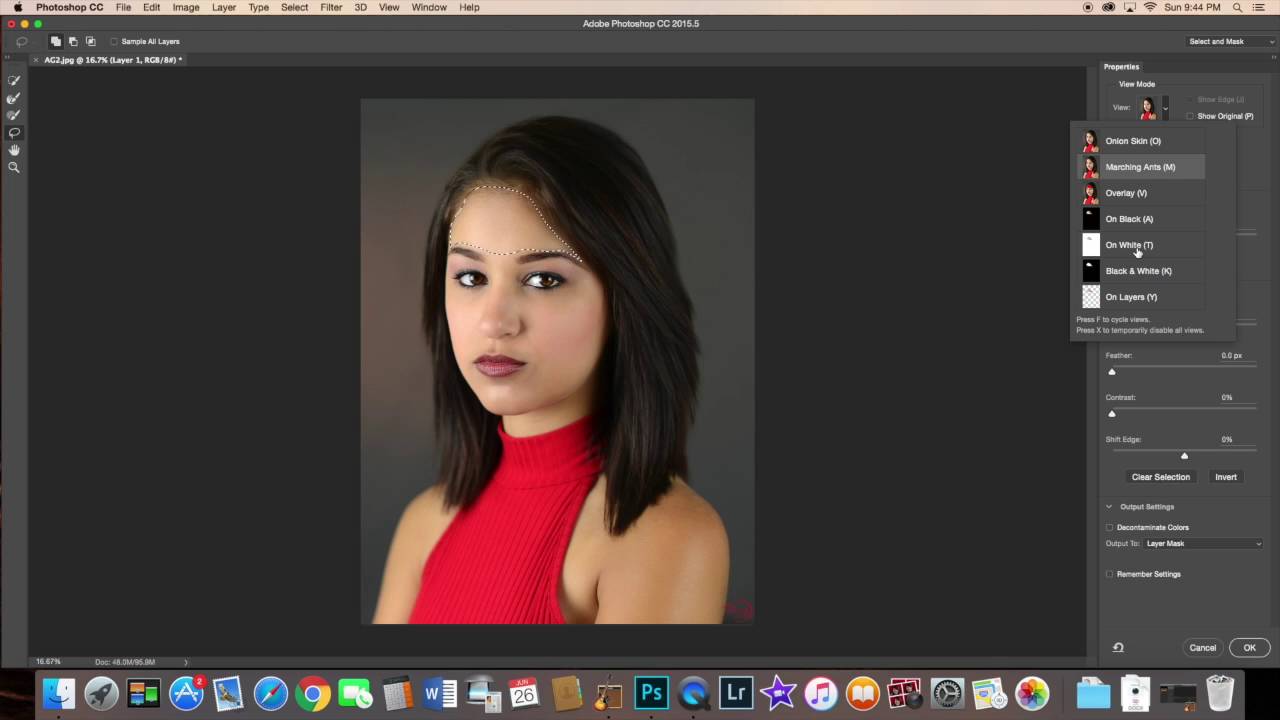Click the Contrast slider handle
Screen dimensions: 1280x720
[x=1112, y=414]
